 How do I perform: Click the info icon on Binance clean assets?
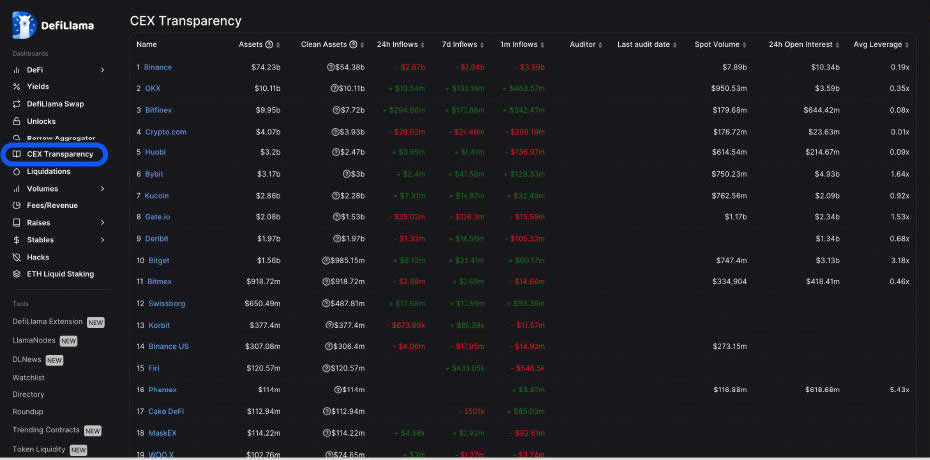tap(332, 67)
